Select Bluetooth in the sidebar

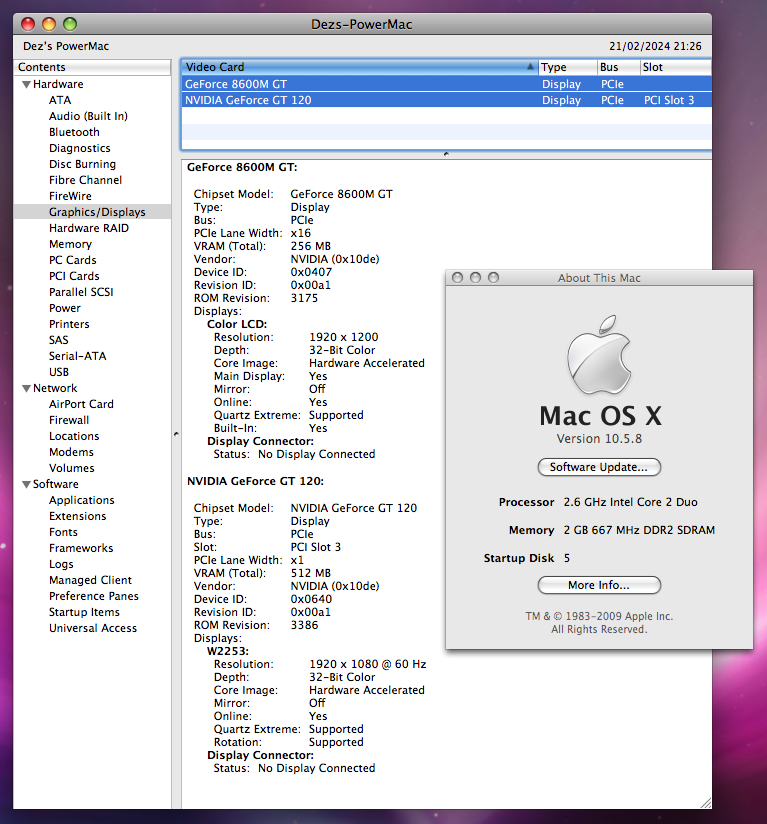coord(74,132)
